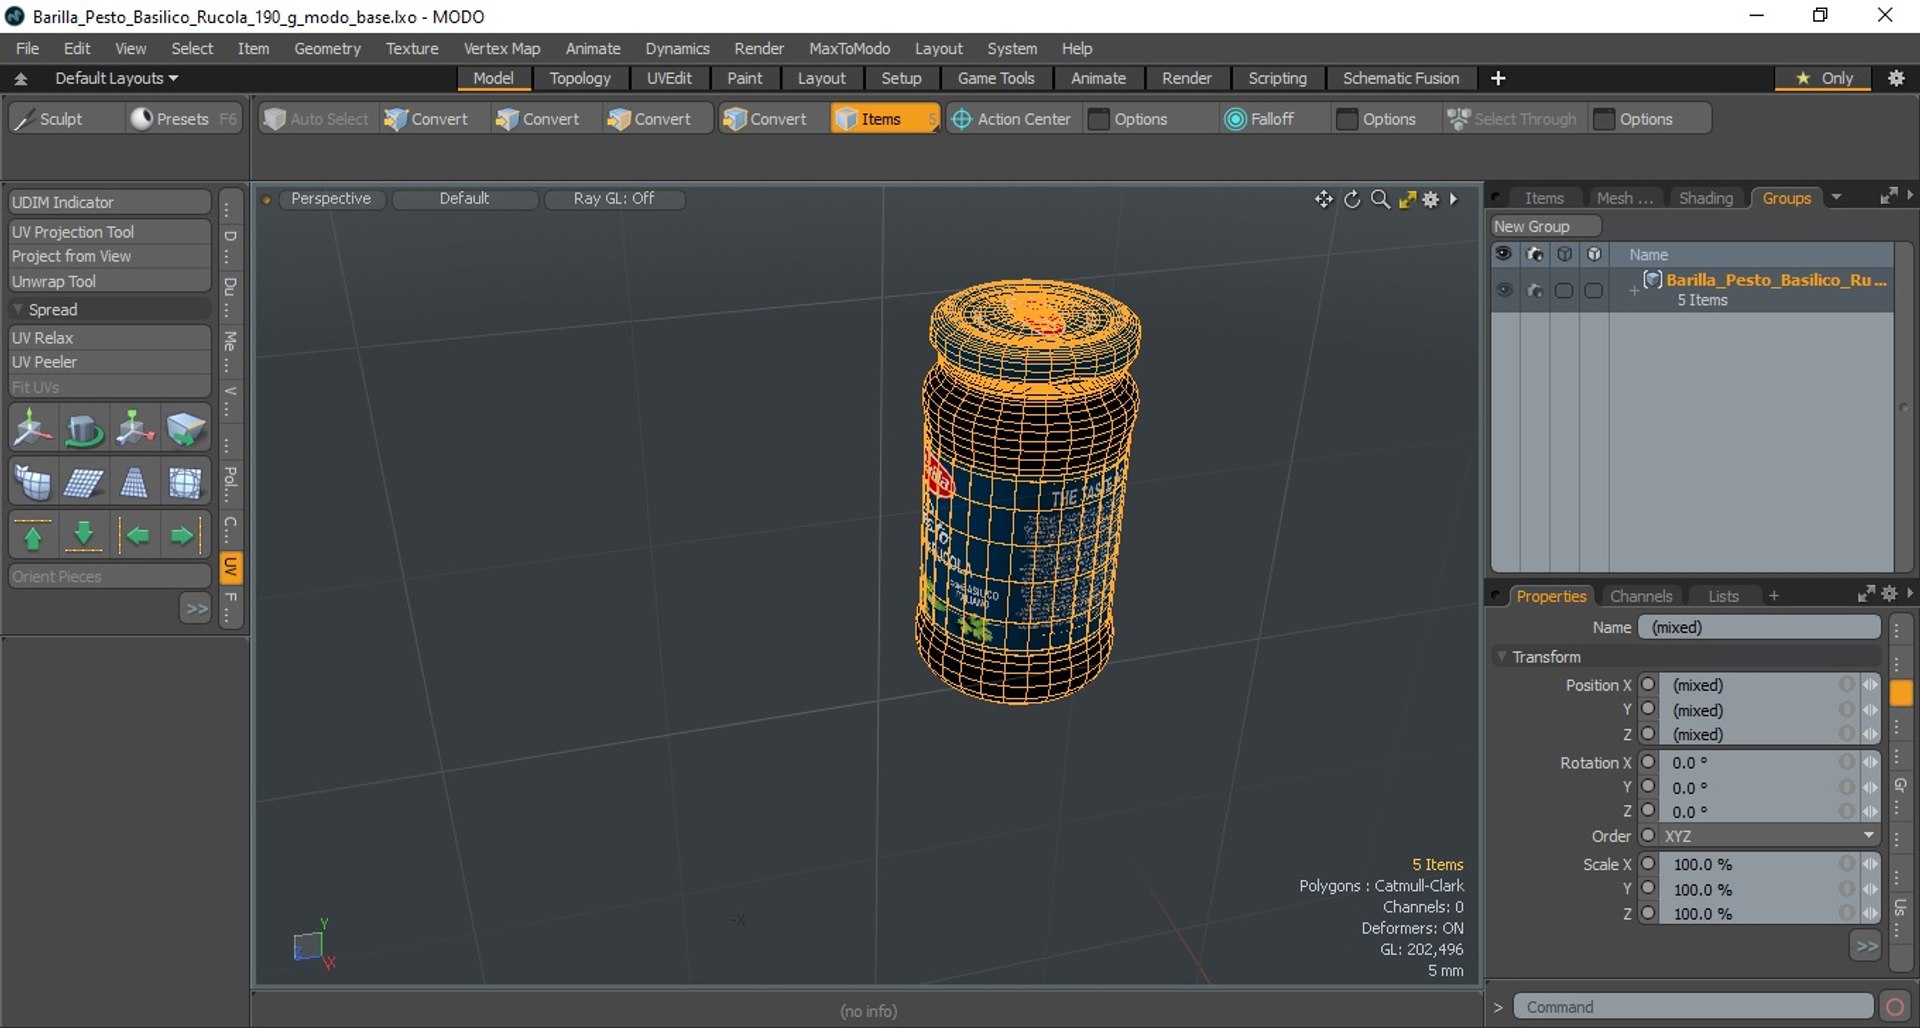Screen dimensions: 1920x1028
Task: Click the viewport pan move icon
Action: [1324, 199]
